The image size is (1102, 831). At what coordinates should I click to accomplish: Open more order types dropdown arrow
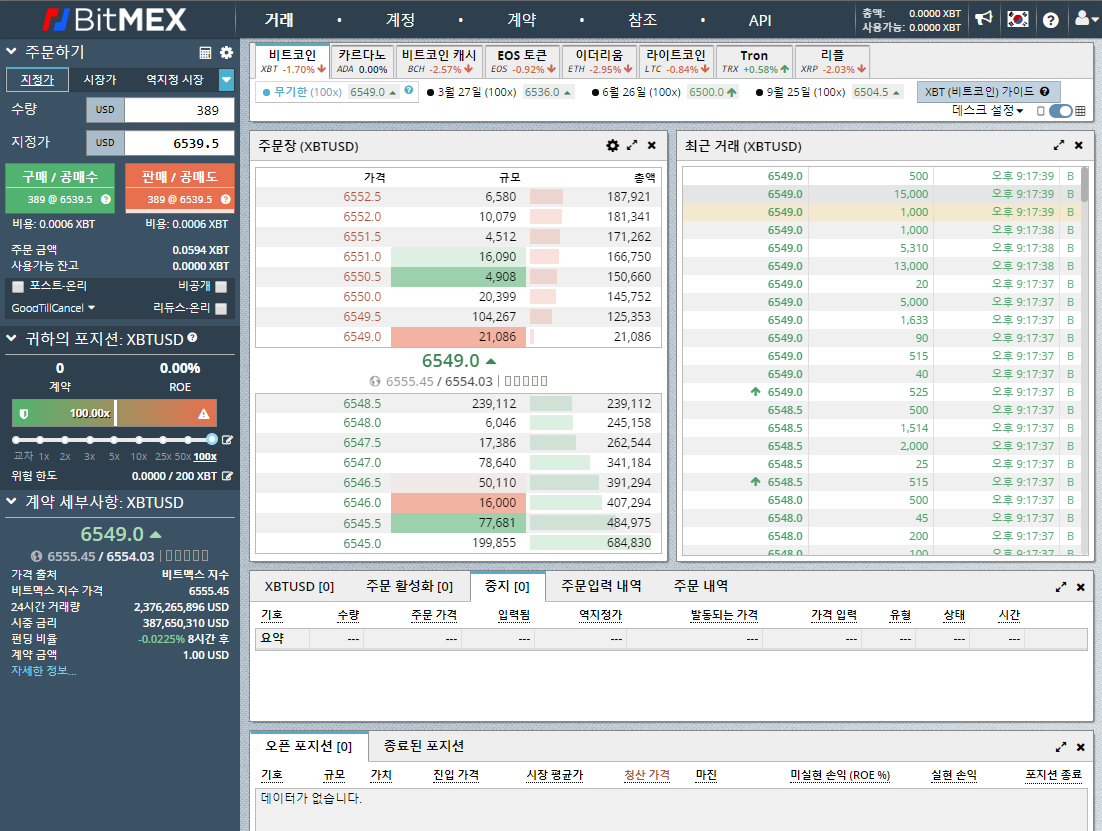(x=226, y=80)
